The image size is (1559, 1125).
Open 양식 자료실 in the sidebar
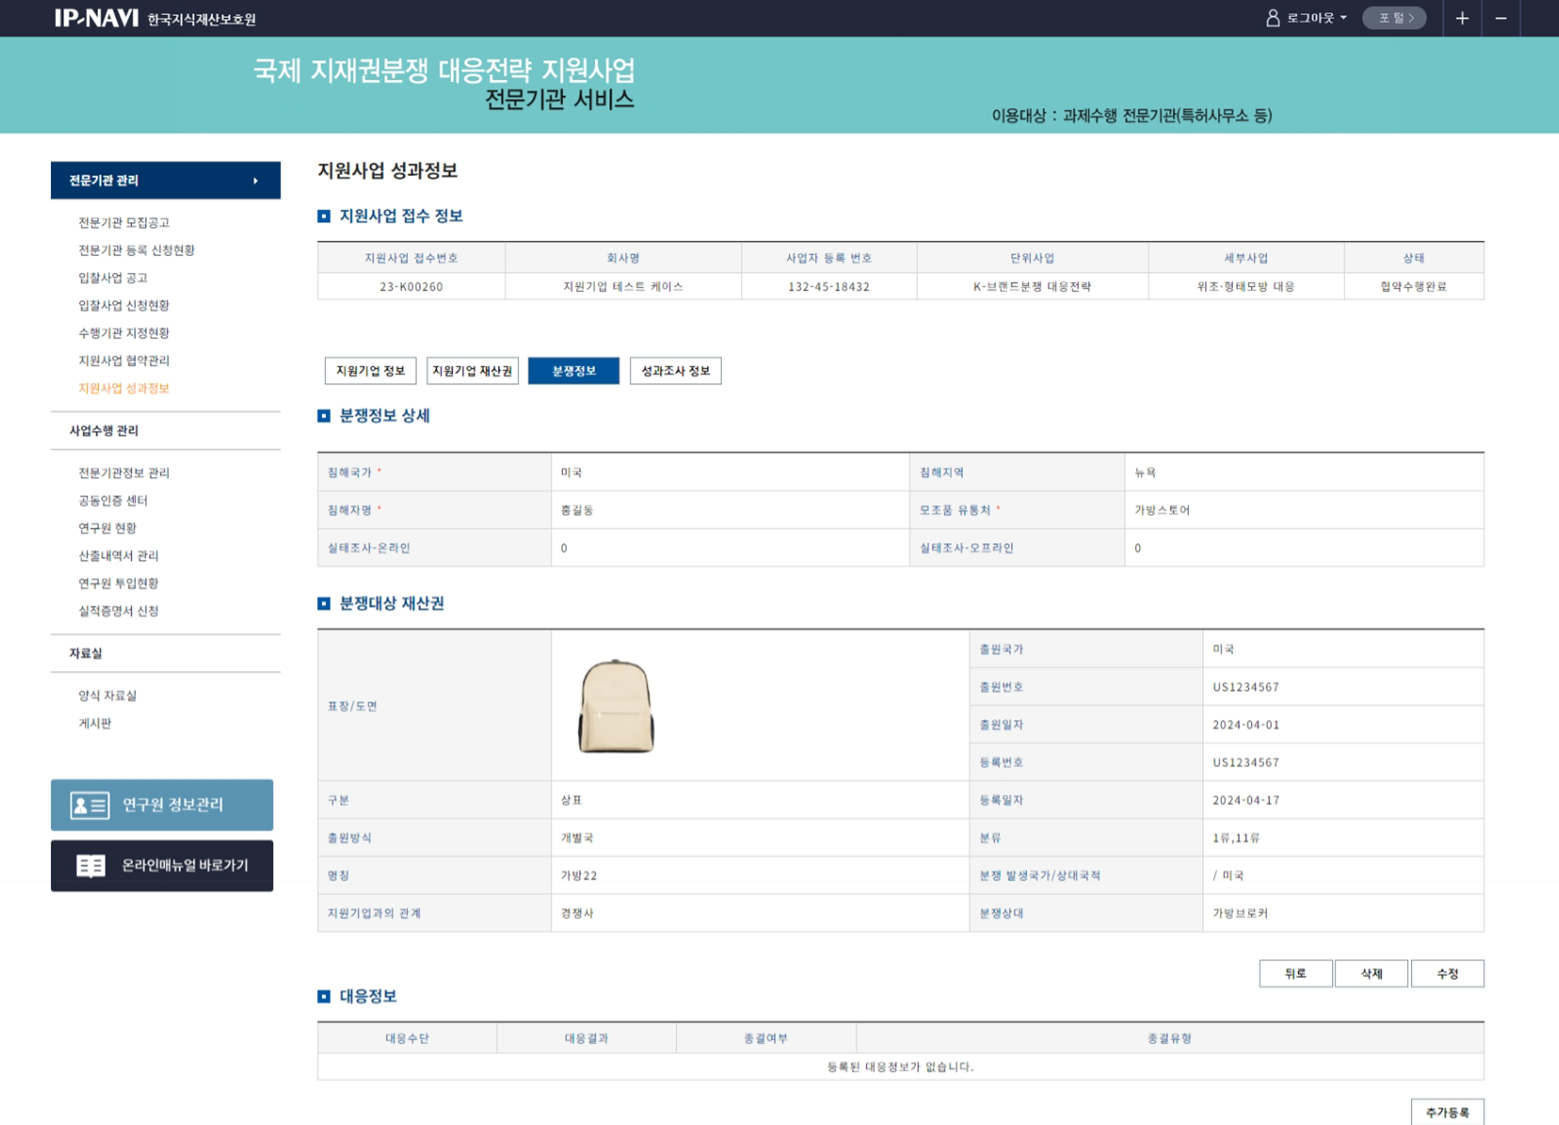click(107, 695)
